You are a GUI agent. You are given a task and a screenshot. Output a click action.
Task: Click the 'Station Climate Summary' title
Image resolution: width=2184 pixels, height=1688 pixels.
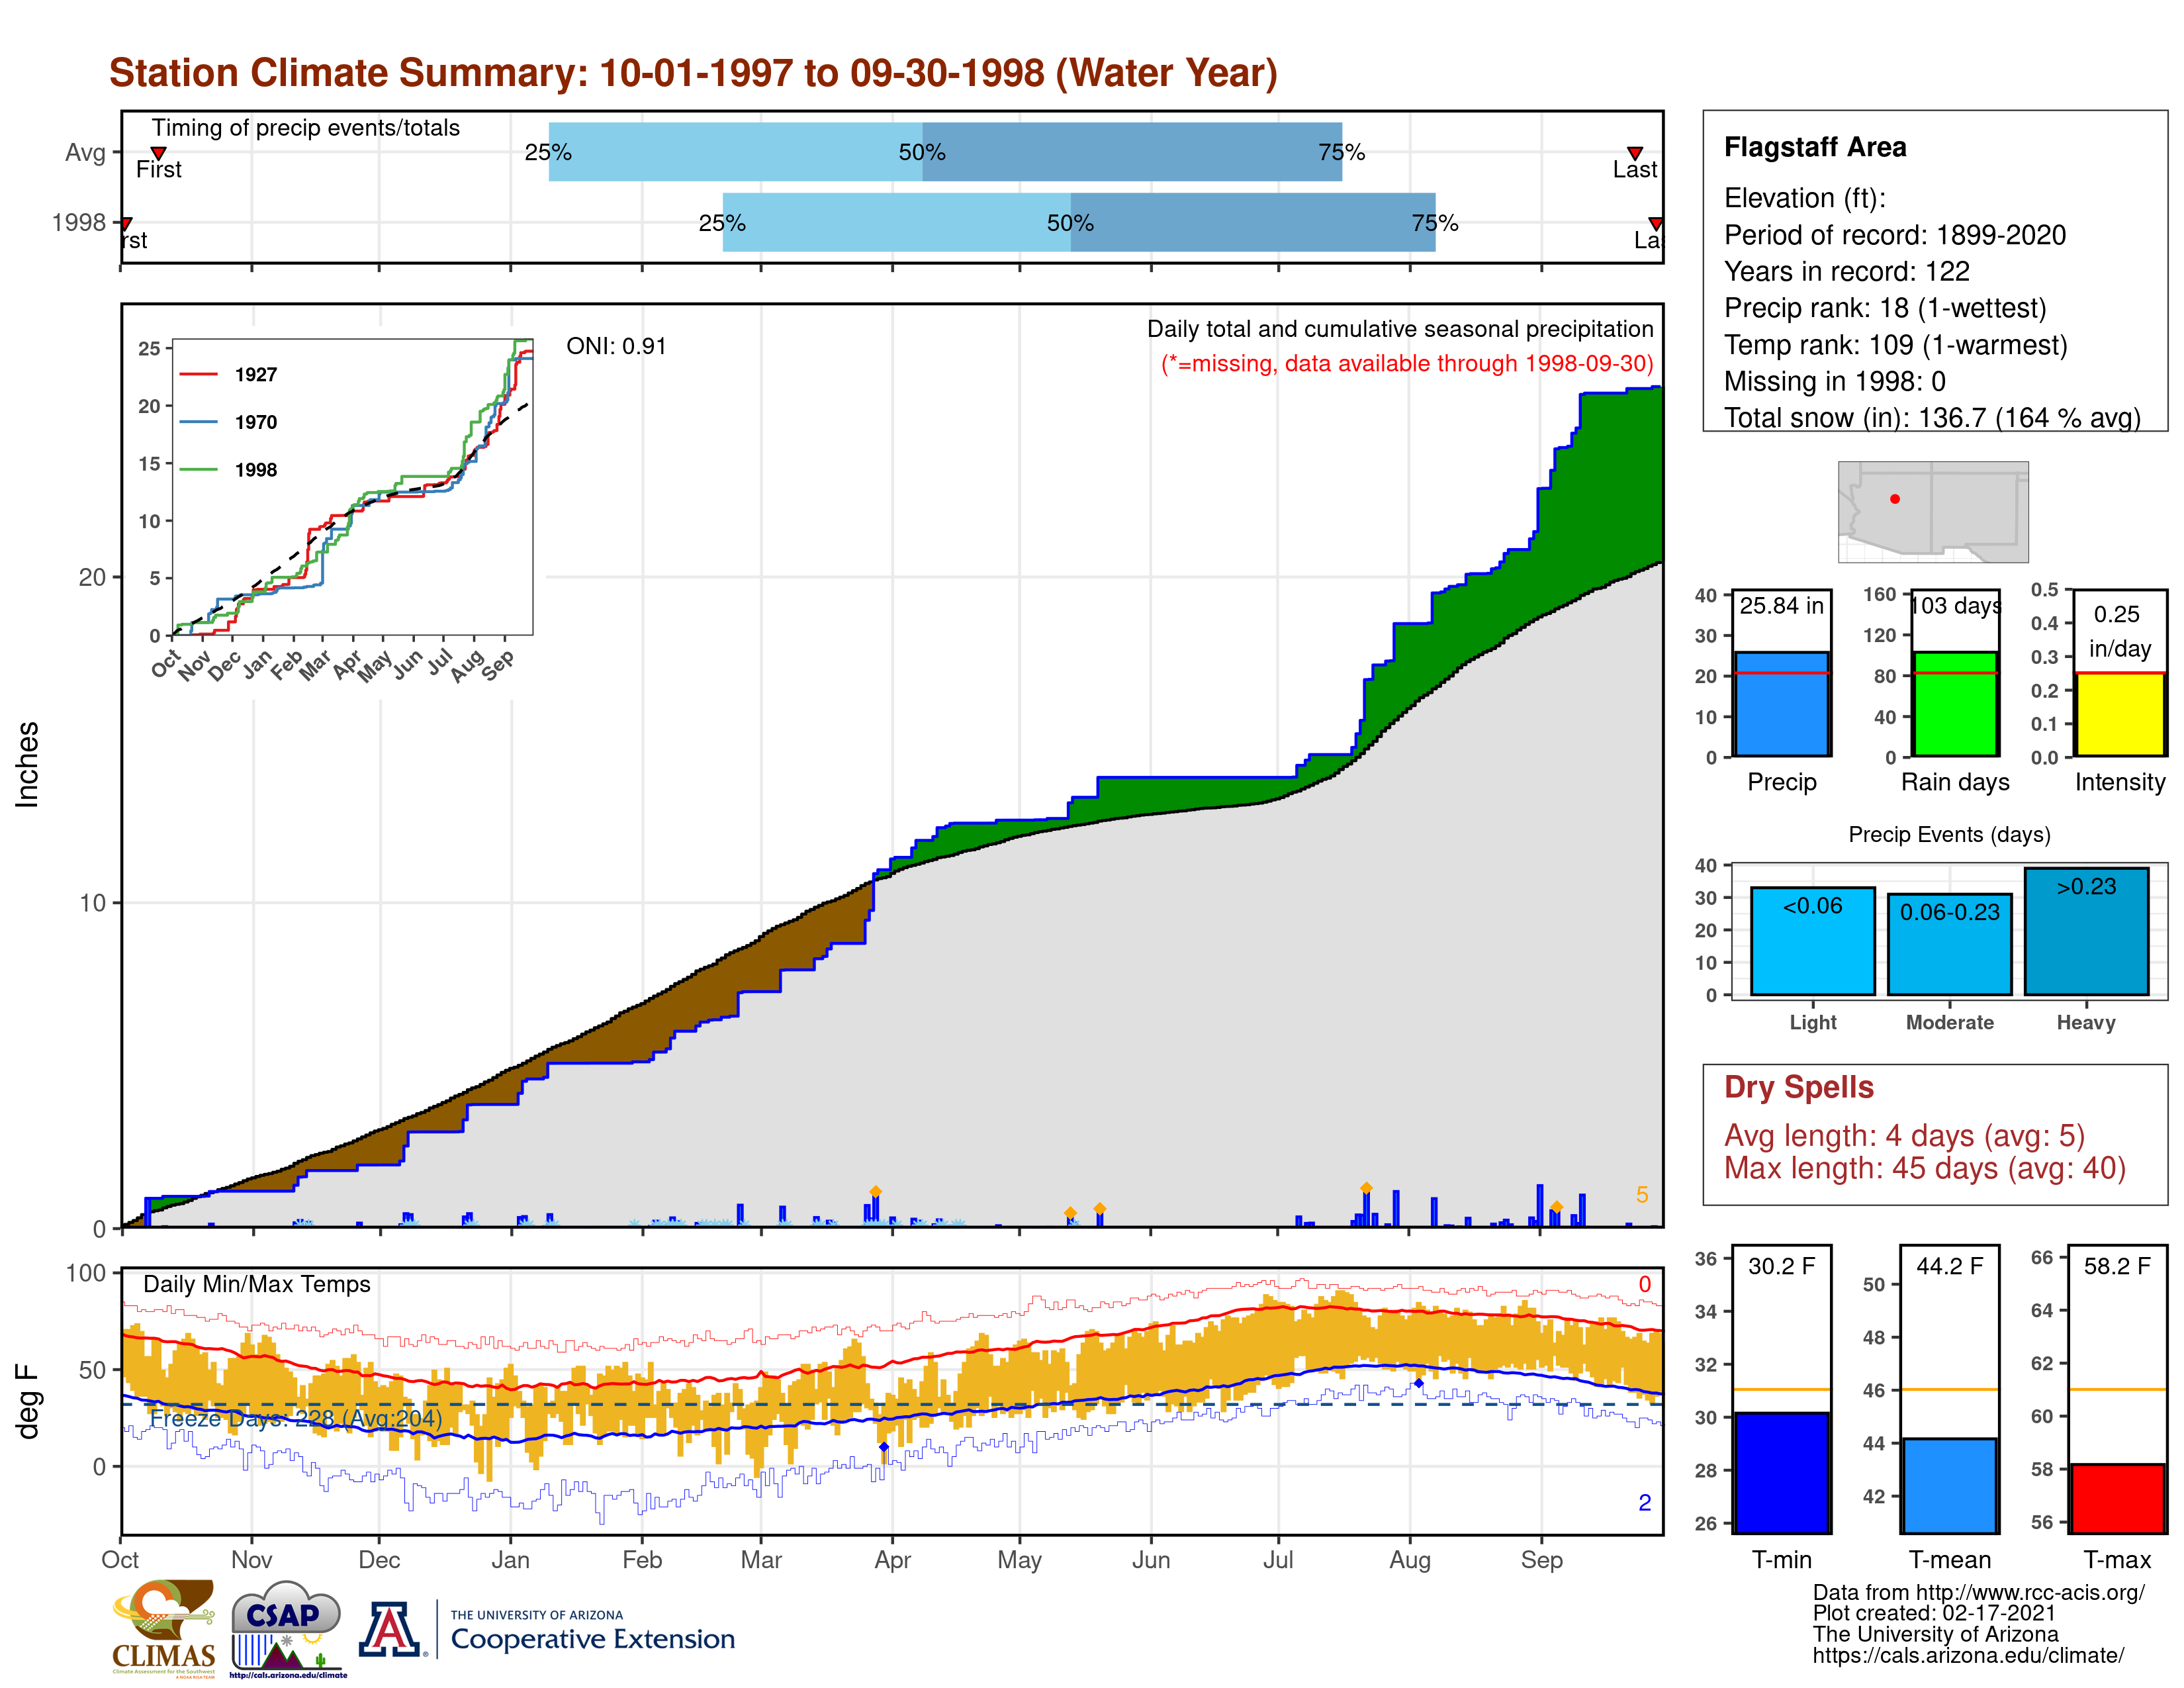[x=693, y=73]
